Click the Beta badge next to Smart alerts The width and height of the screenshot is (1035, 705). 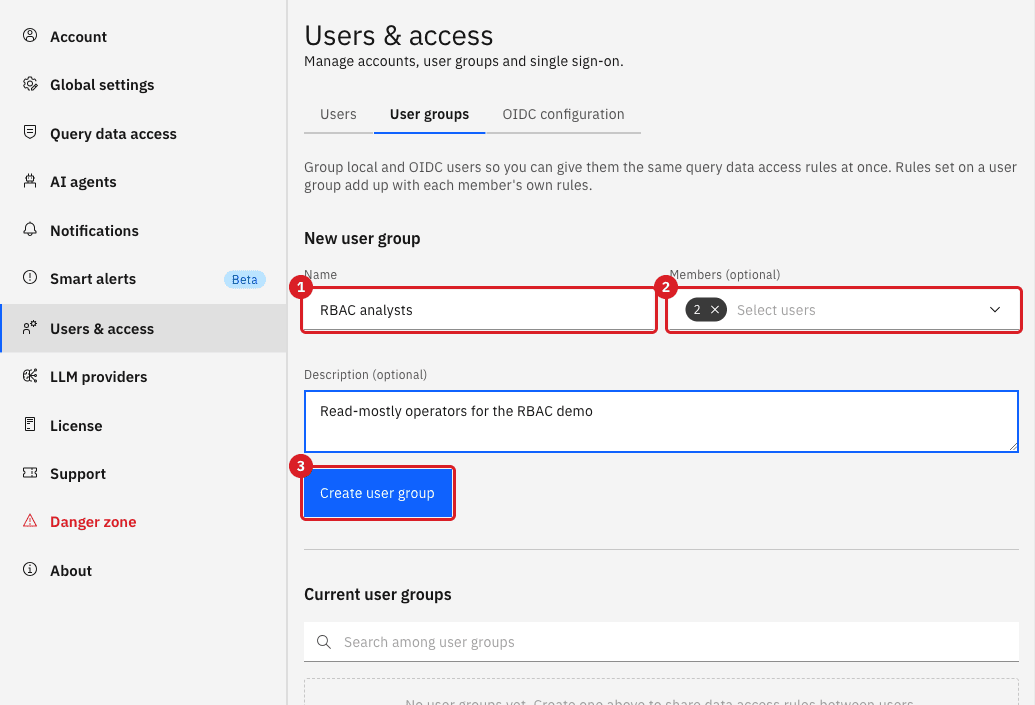point(244,279)
